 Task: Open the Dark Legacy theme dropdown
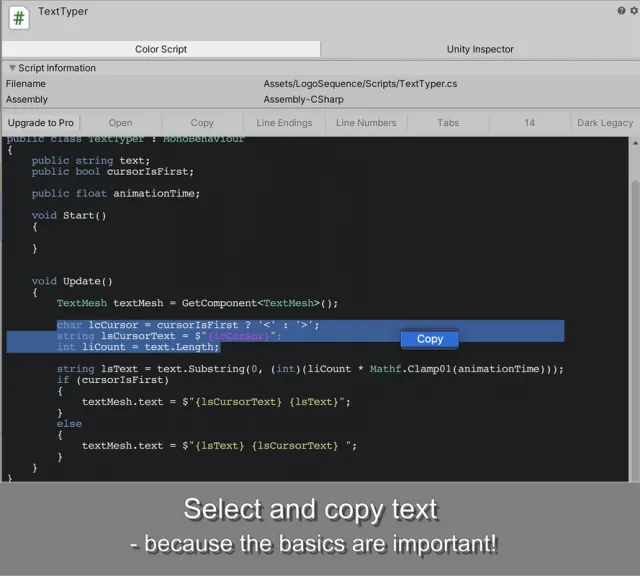click(605, 123)
